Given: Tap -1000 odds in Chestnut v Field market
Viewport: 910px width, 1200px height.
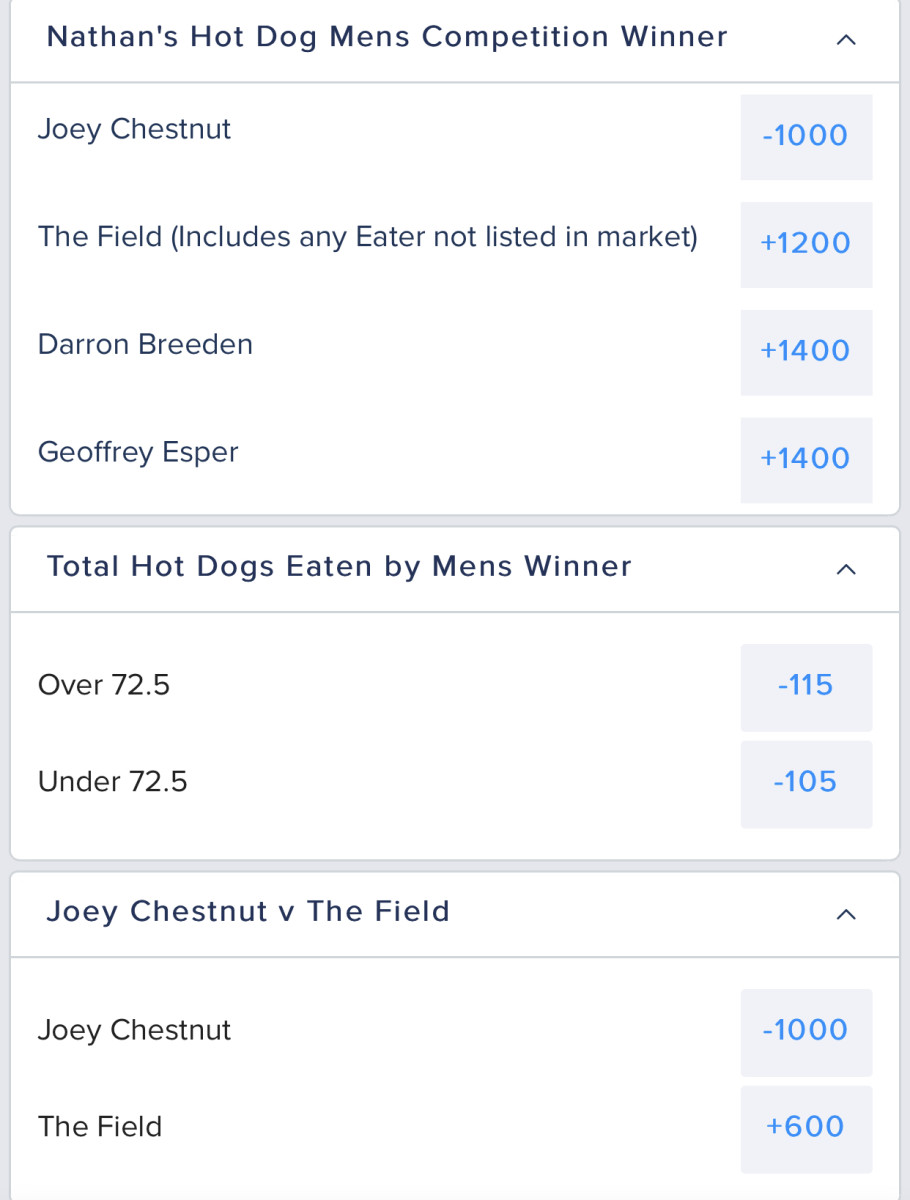Looking at the screenshot, I should pos(806,1031).
